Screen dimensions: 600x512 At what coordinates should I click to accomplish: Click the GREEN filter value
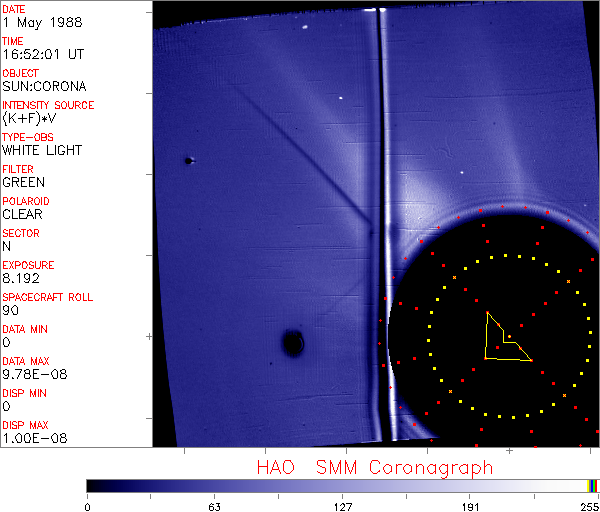tap(23, 183)
